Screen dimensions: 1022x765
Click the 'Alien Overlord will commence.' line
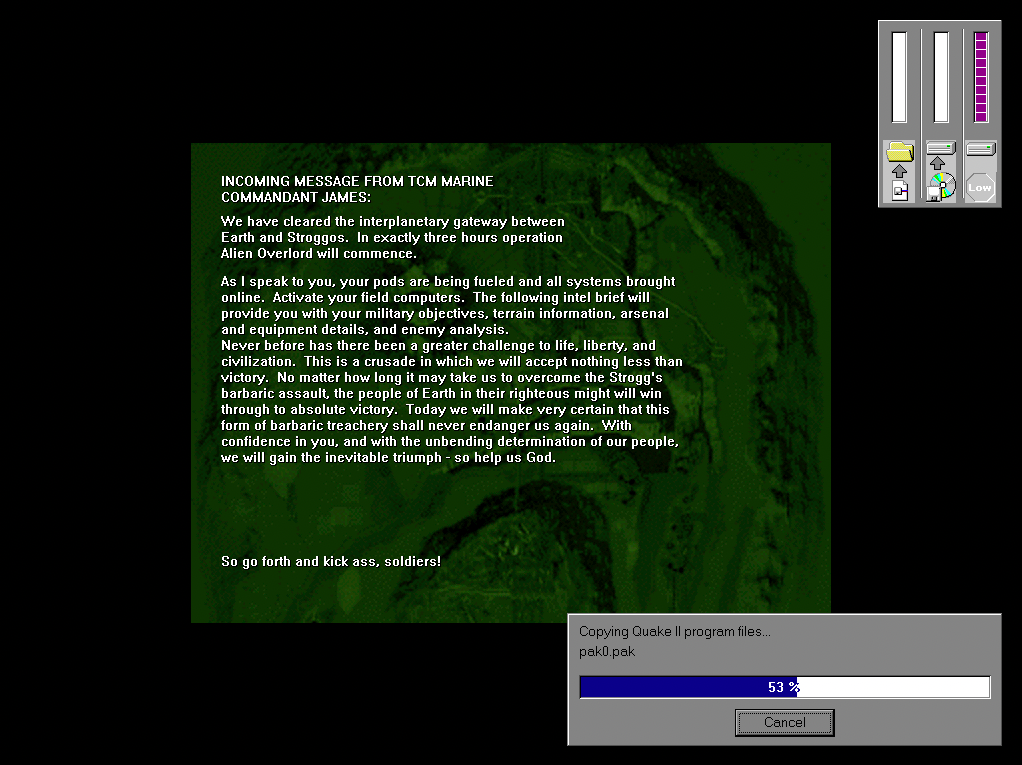tap(319, 253)
